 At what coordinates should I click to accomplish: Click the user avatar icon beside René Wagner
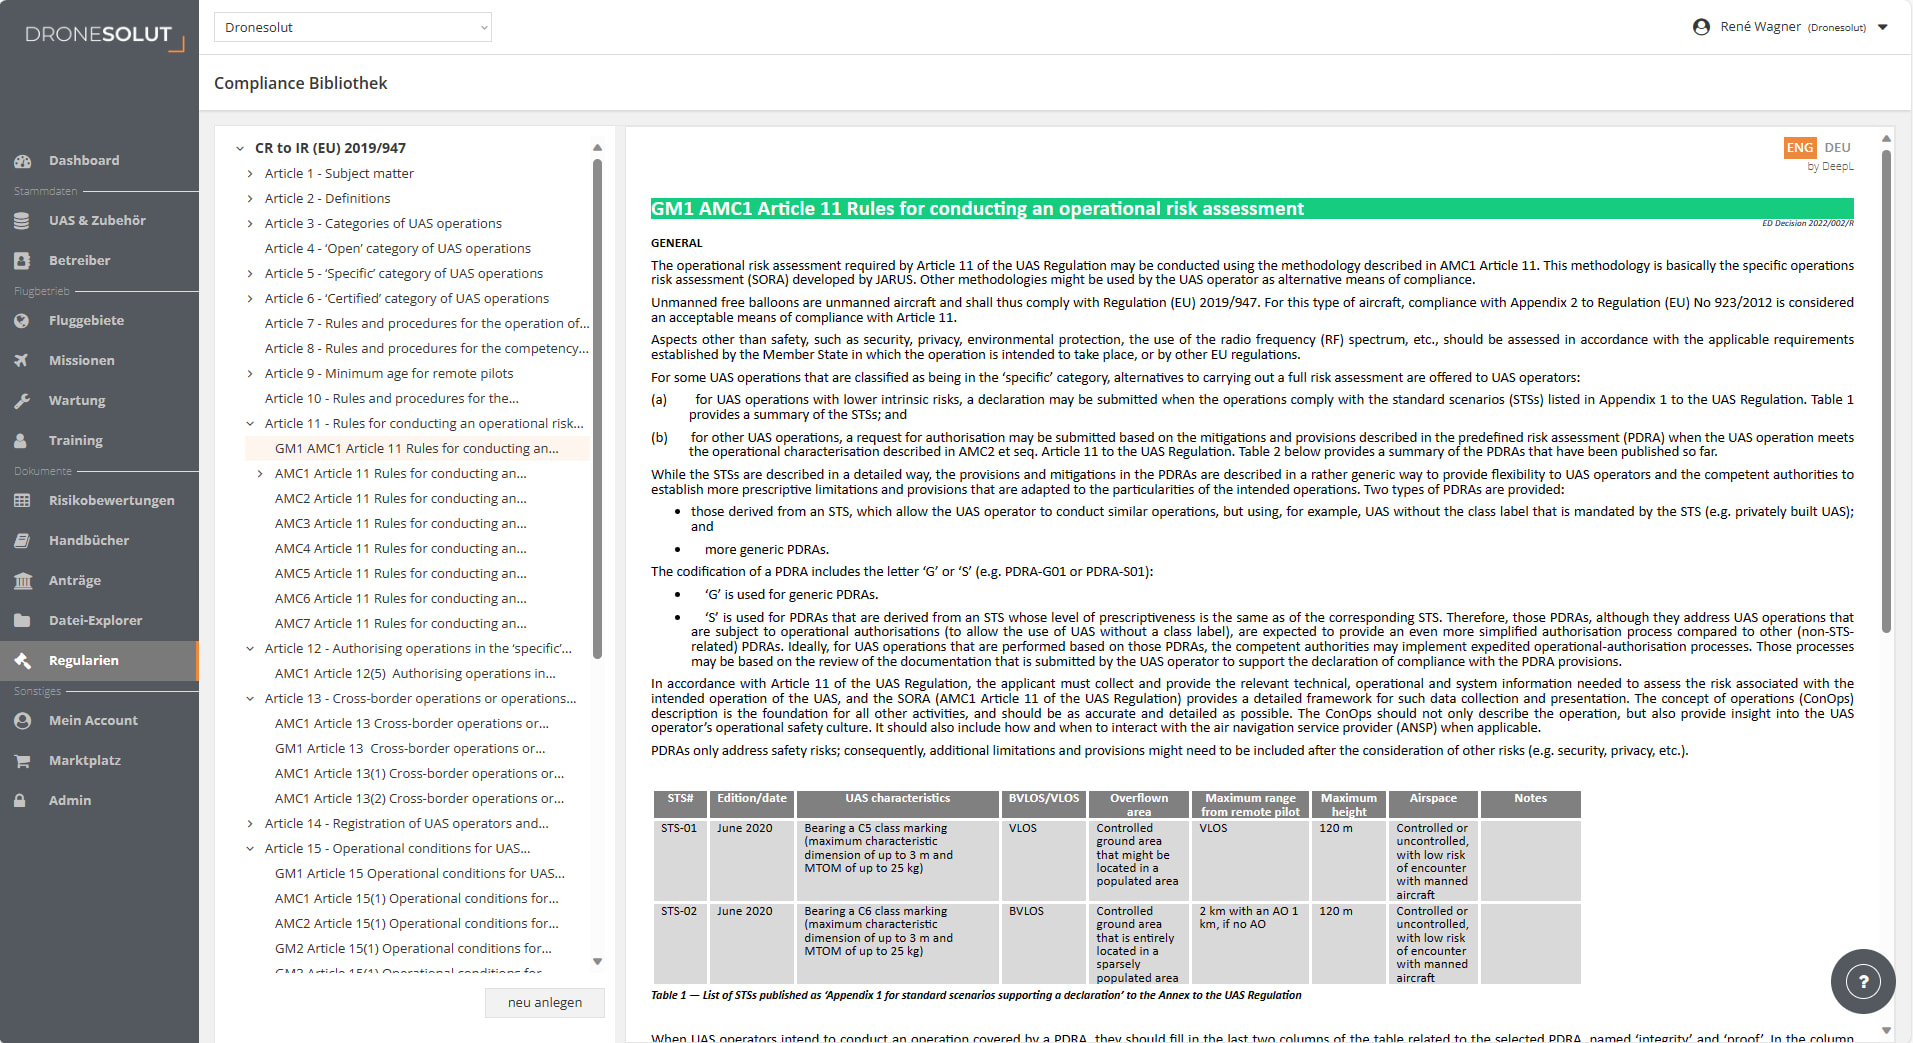click(1701, 27)
